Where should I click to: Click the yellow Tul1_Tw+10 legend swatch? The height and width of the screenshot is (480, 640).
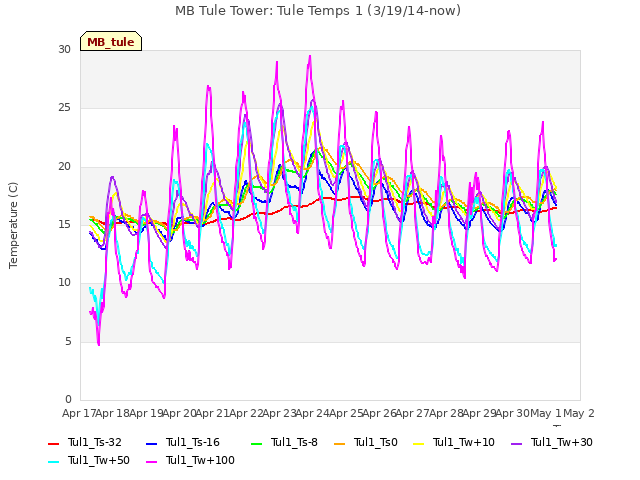point(419,443)
